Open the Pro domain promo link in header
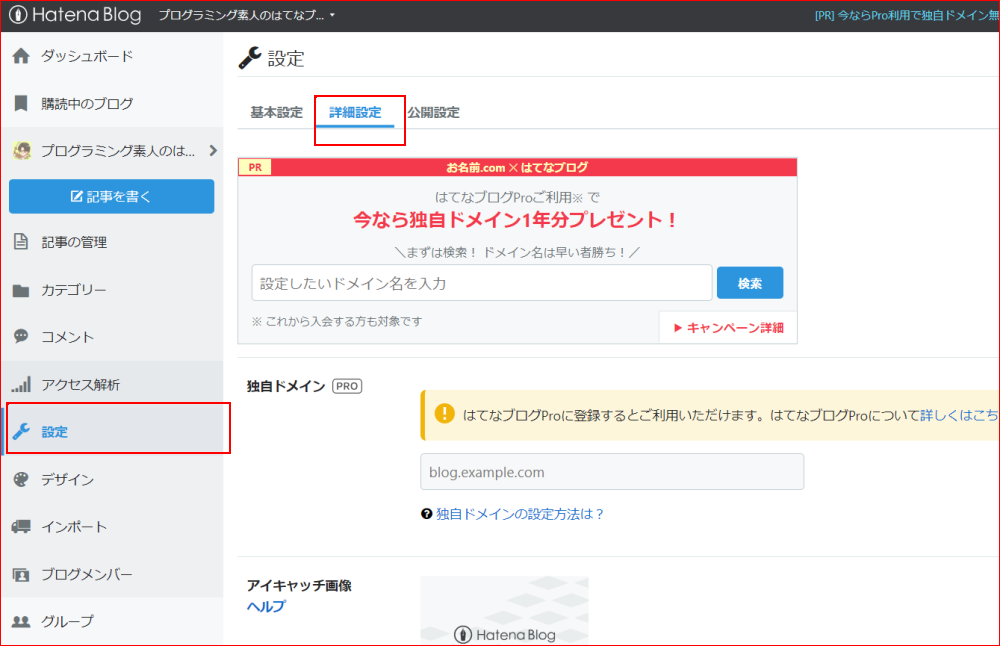This screenshot has width=1000, height=646. (x=907, y=15)
